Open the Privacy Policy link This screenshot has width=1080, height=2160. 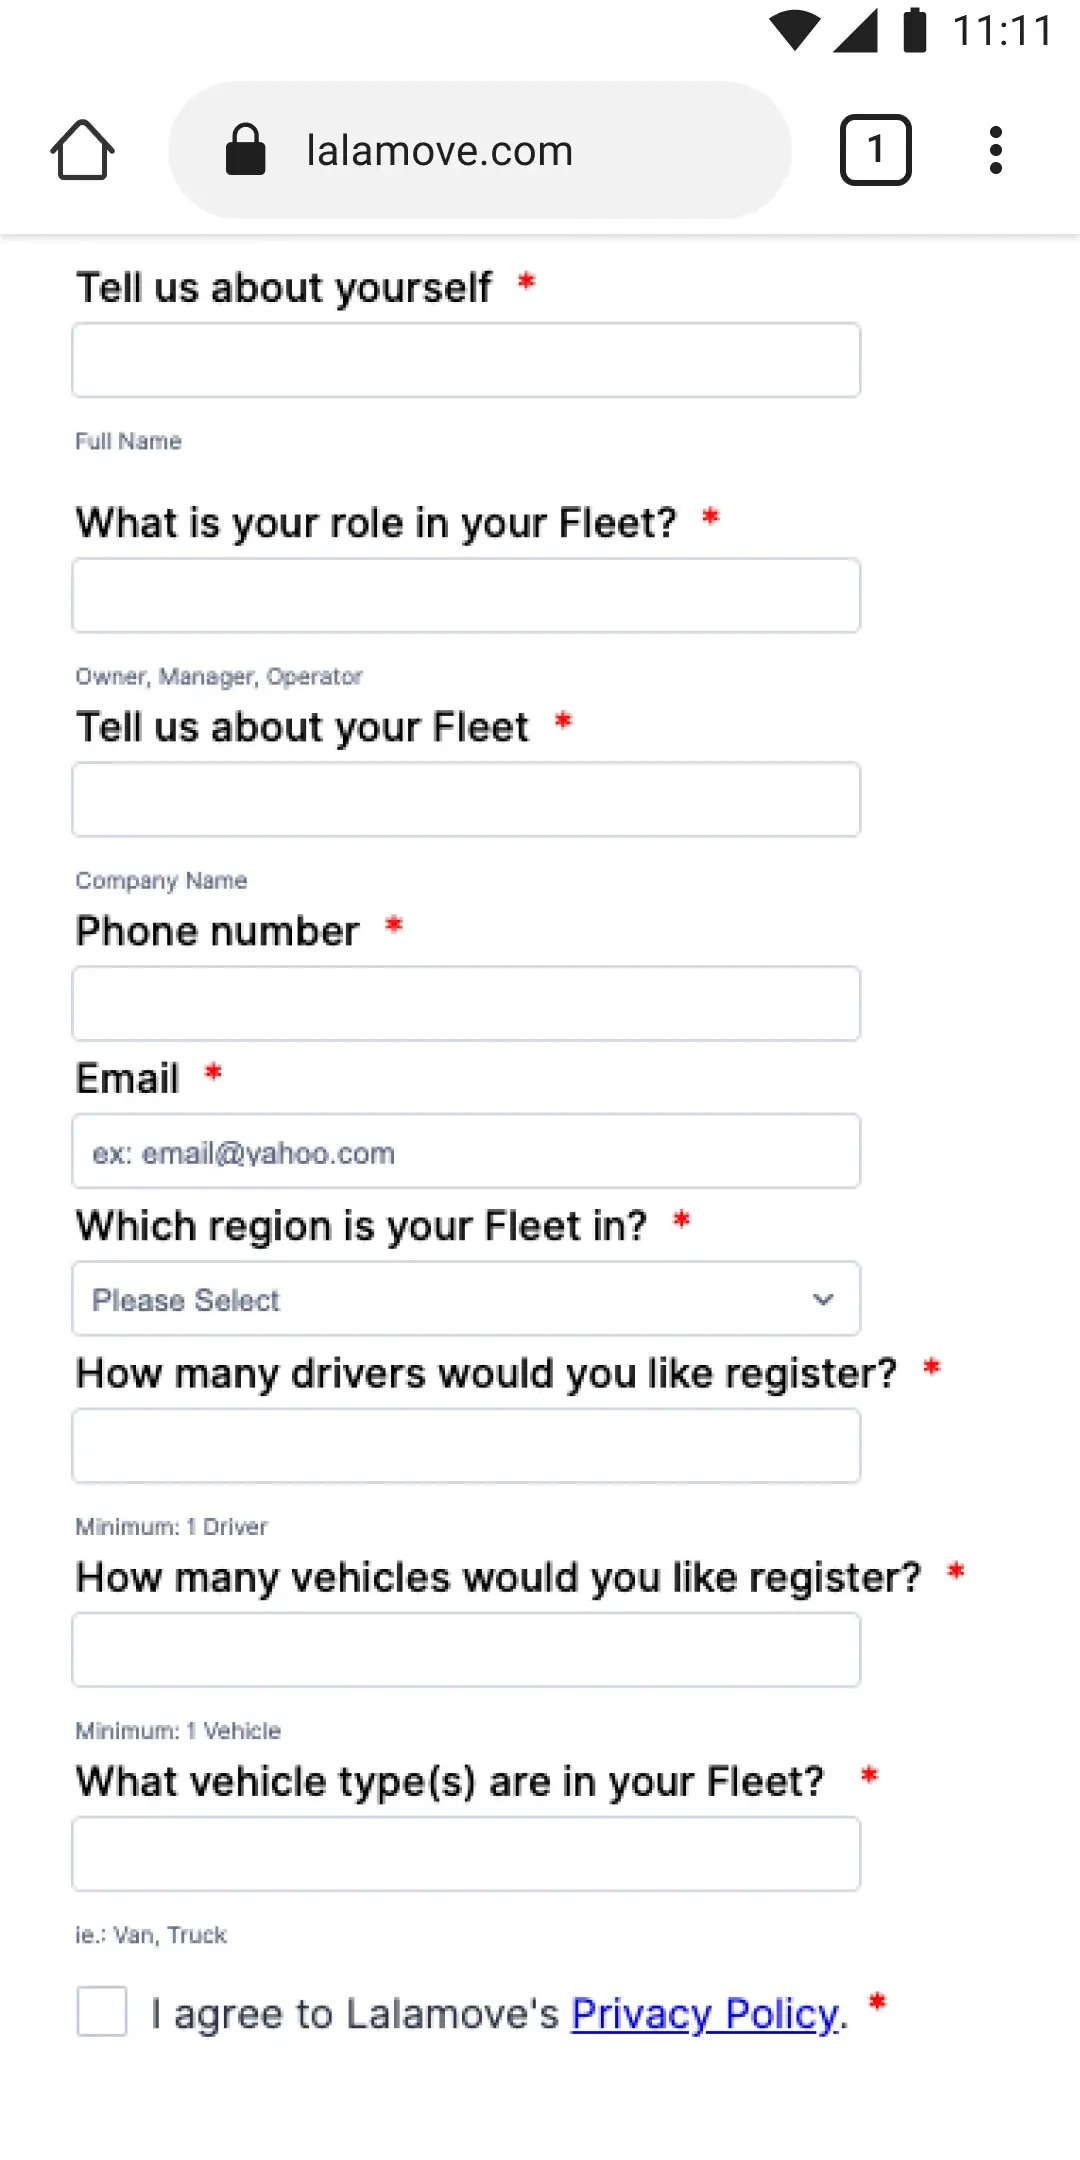coord(703,2013)
